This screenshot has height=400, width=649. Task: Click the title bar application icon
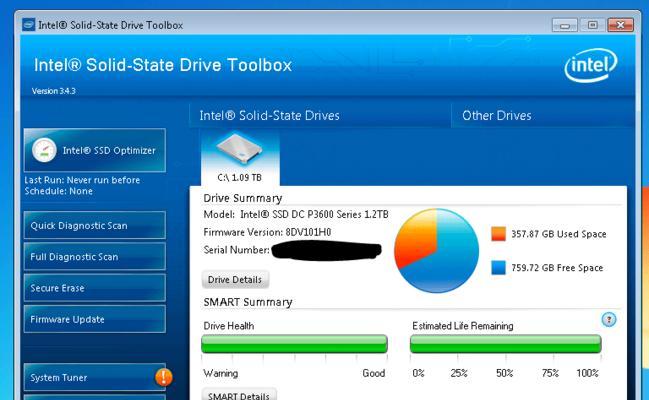(x=29, y=25)
